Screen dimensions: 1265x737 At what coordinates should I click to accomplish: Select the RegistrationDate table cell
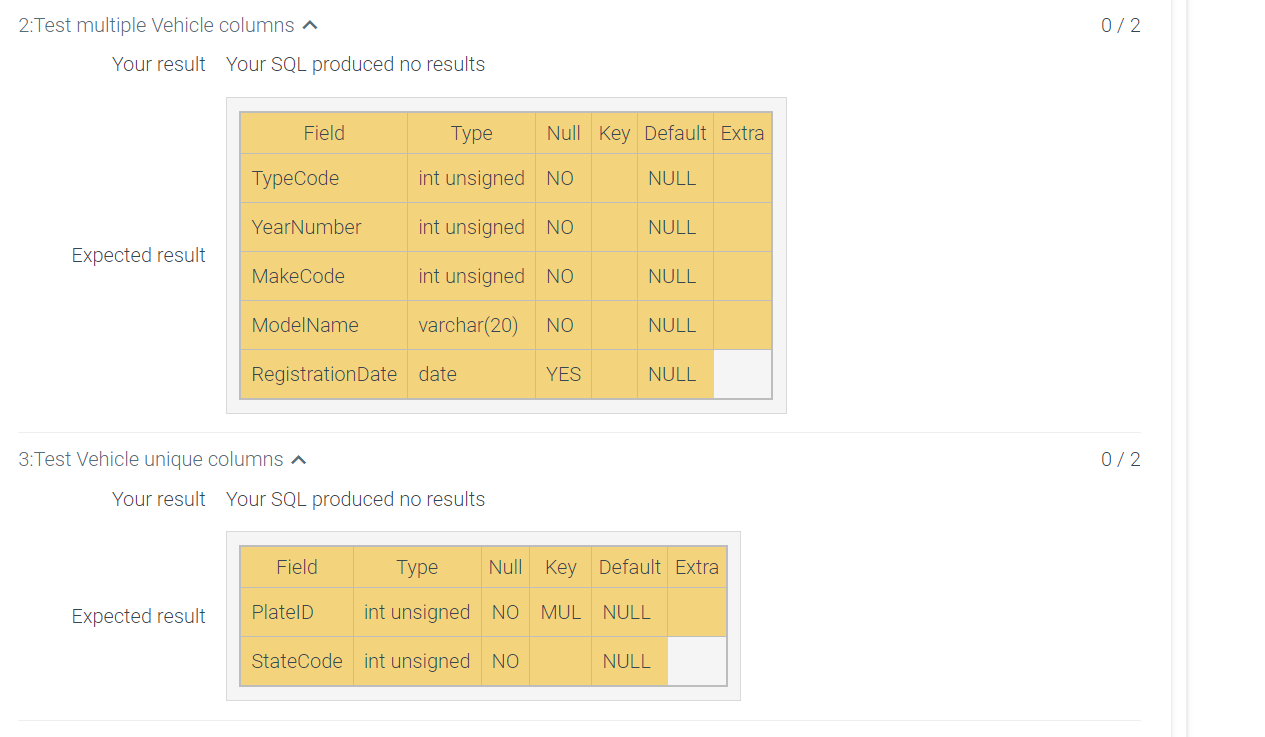[323, 374]
